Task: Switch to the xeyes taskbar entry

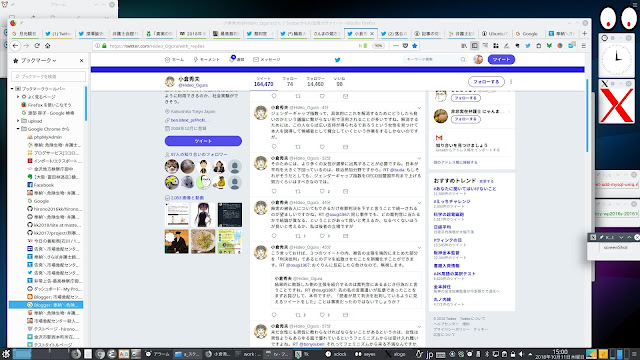Action: 365,354
